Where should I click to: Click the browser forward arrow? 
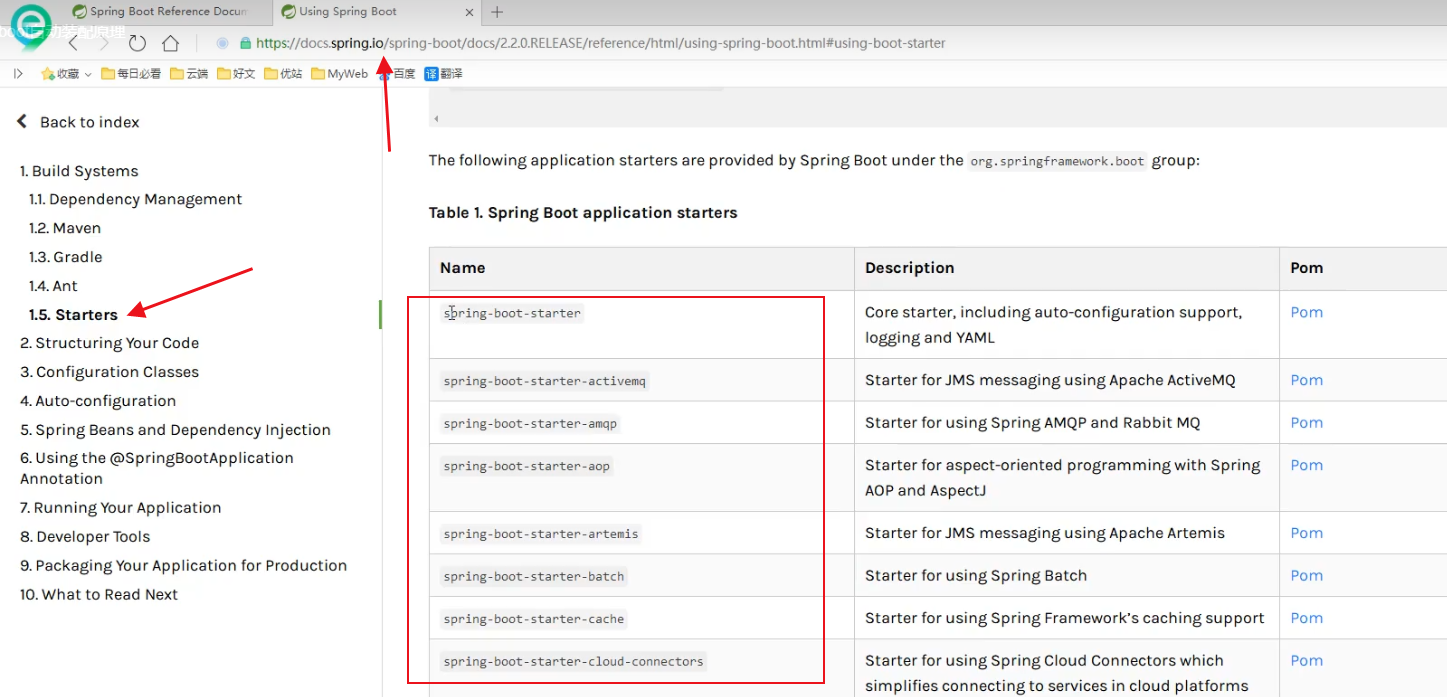point(104,43)
